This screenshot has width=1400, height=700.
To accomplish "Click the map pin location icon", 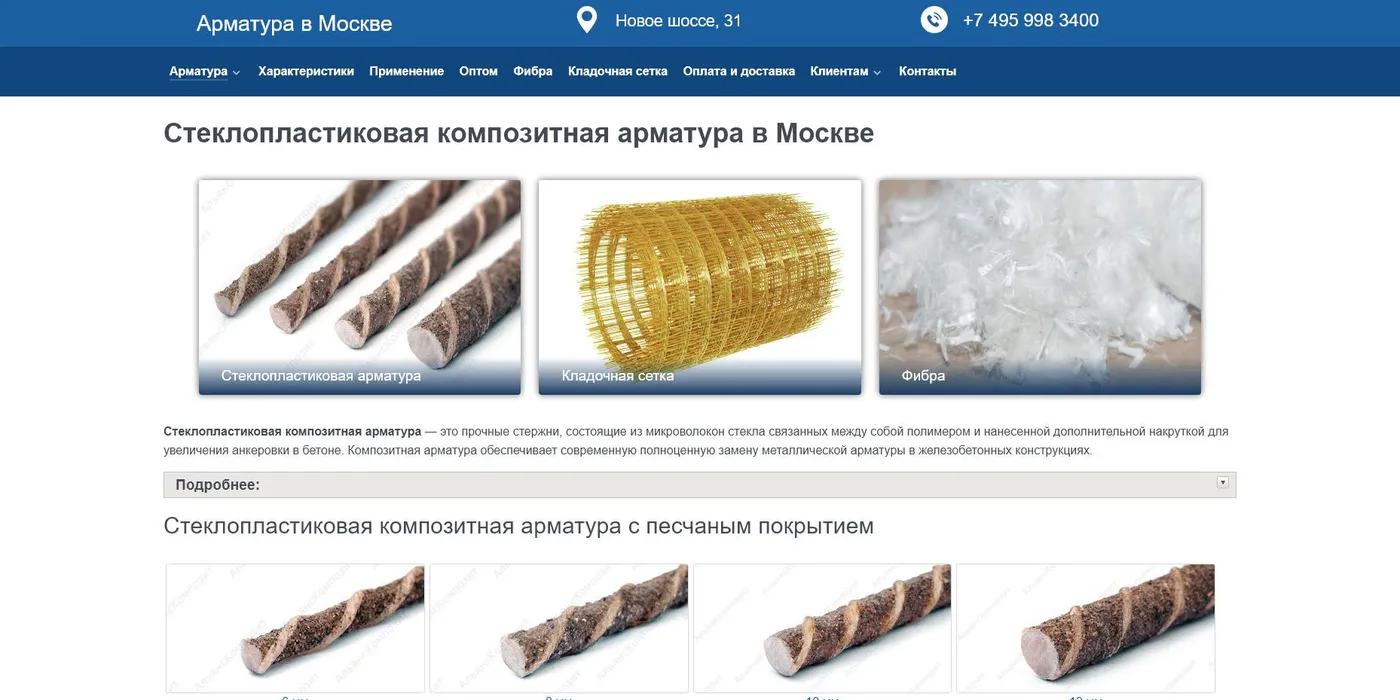I will pyautogui.click(x=587, y=20).
